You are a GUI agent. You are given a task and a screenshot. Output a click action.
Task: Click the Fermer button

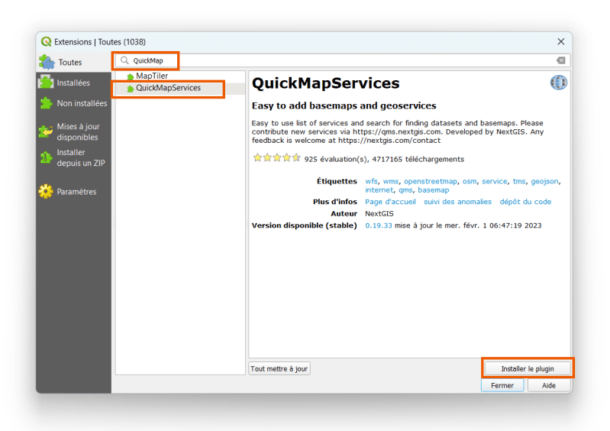point(502,385)
